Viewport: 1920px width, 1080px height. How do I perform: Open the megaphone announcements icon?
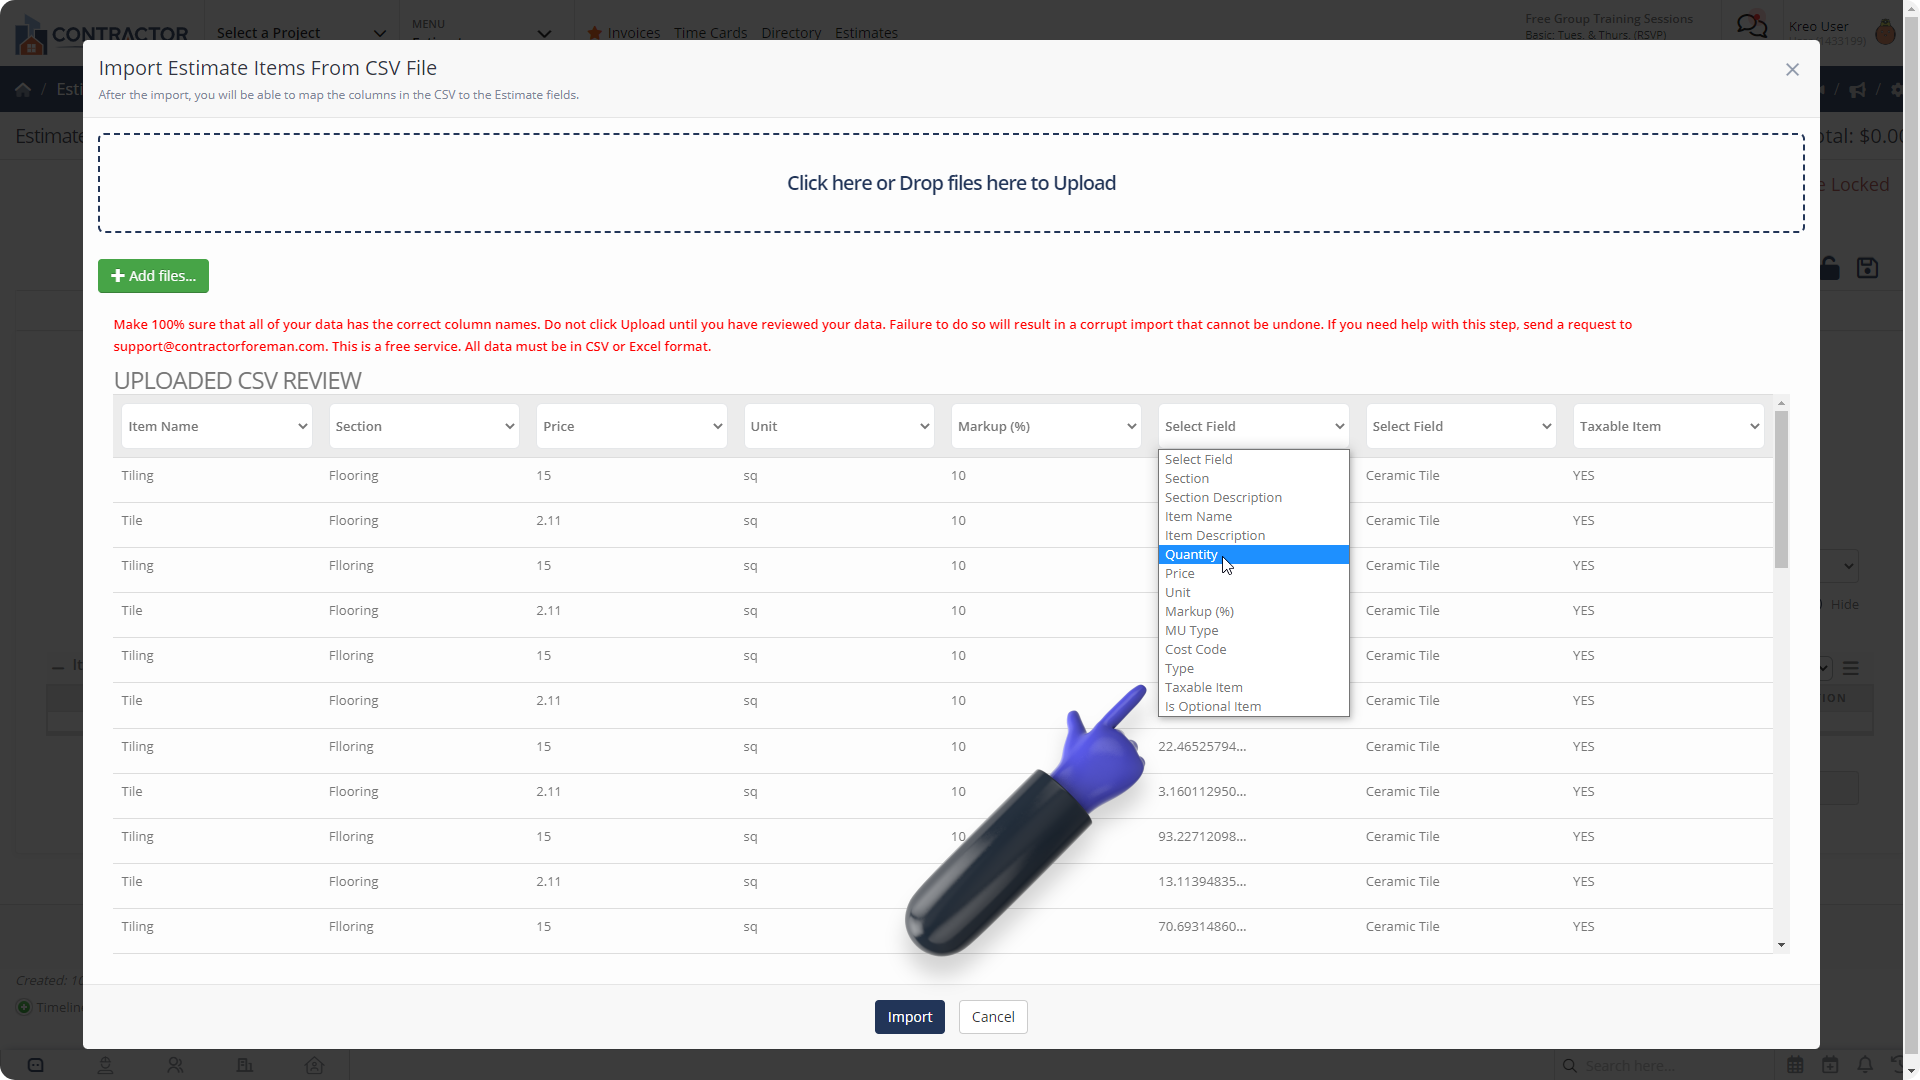point(1857,89)
